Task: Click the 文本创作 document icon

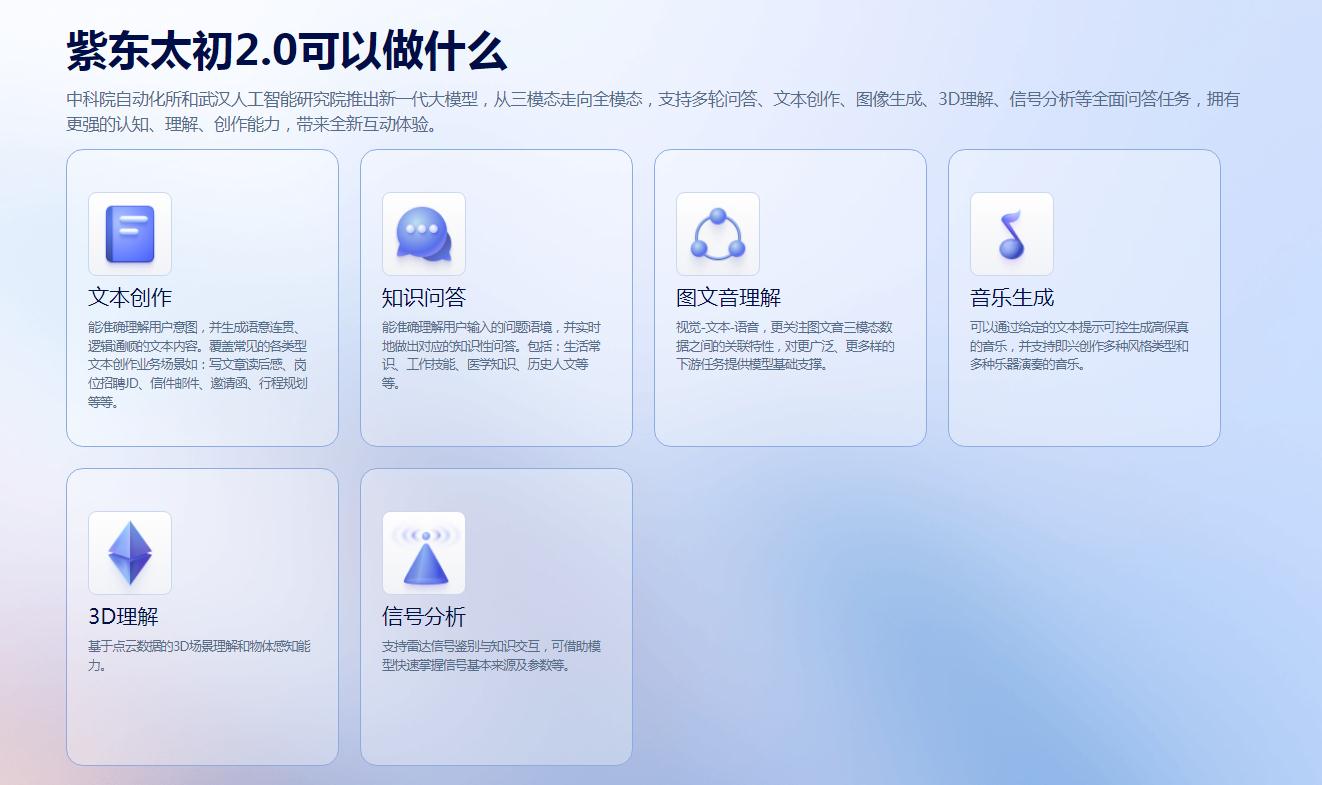Action: (130, 234)
